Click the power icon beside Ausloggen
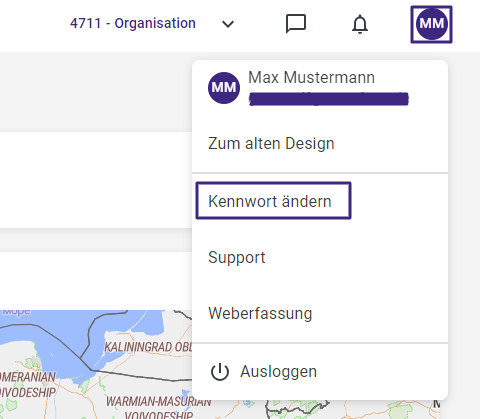Image resolution: width=480 pixels, height=419 pixels. click(220, 372)
